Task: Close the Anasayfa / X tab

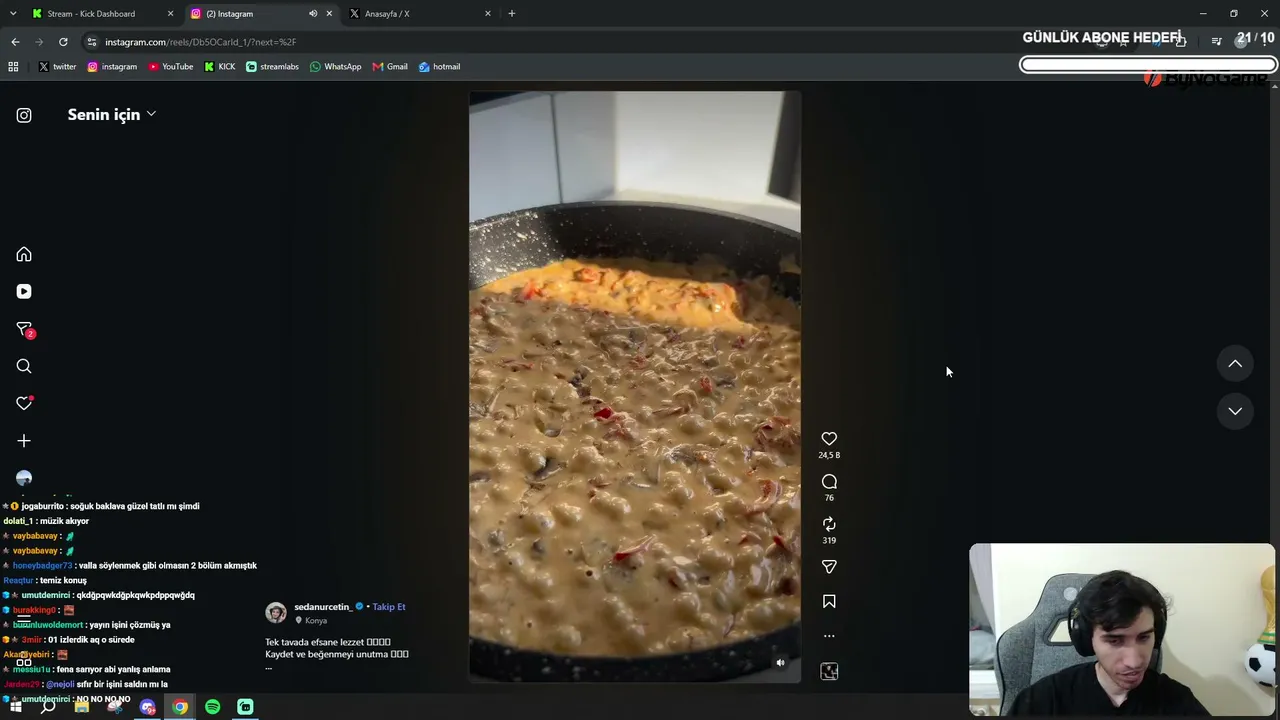Action: point(488,14)
